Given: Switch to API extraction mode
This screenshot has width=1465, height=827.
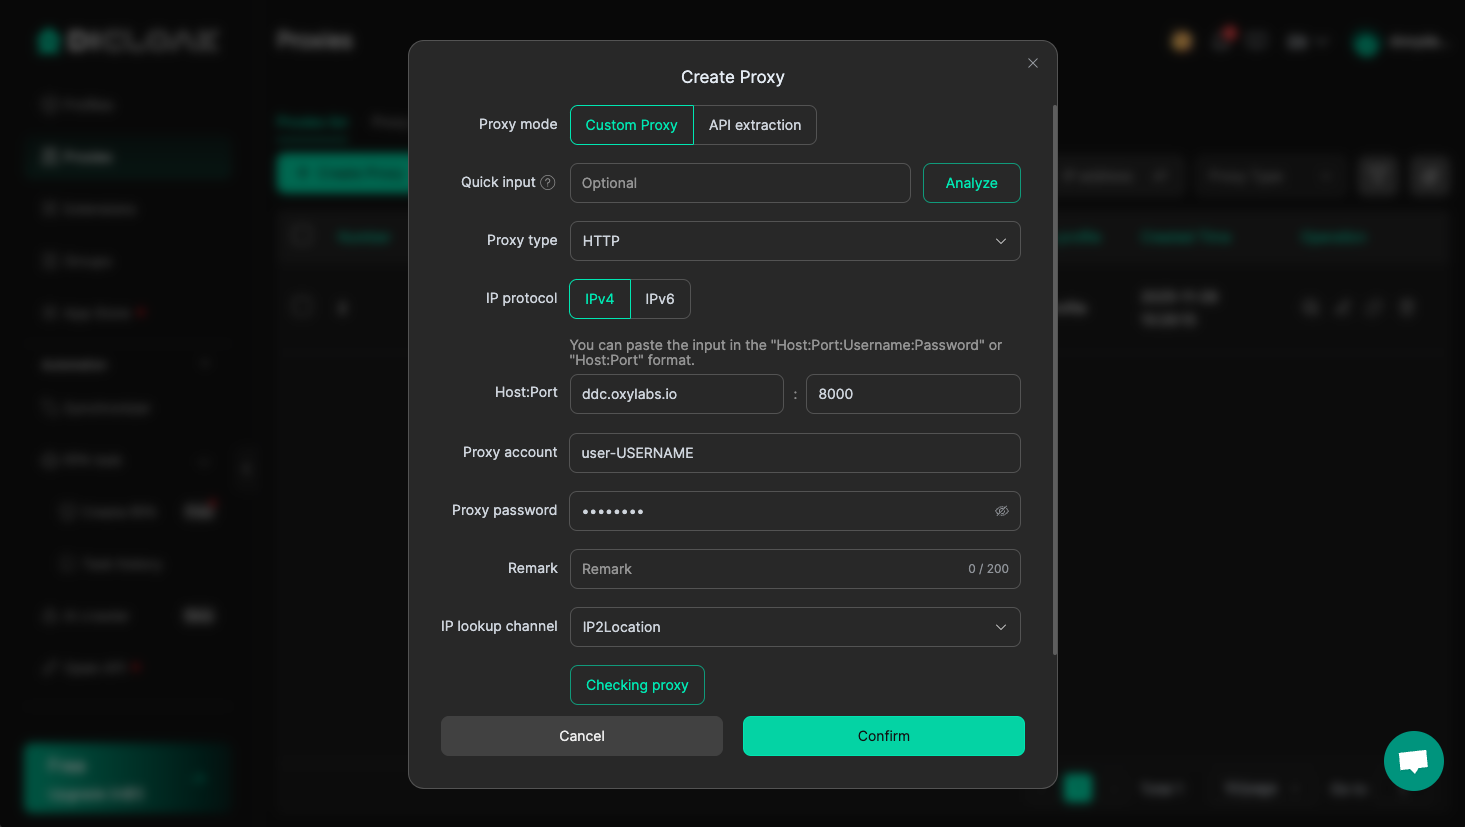Looking at the screenshot, I should coord(755,125).
